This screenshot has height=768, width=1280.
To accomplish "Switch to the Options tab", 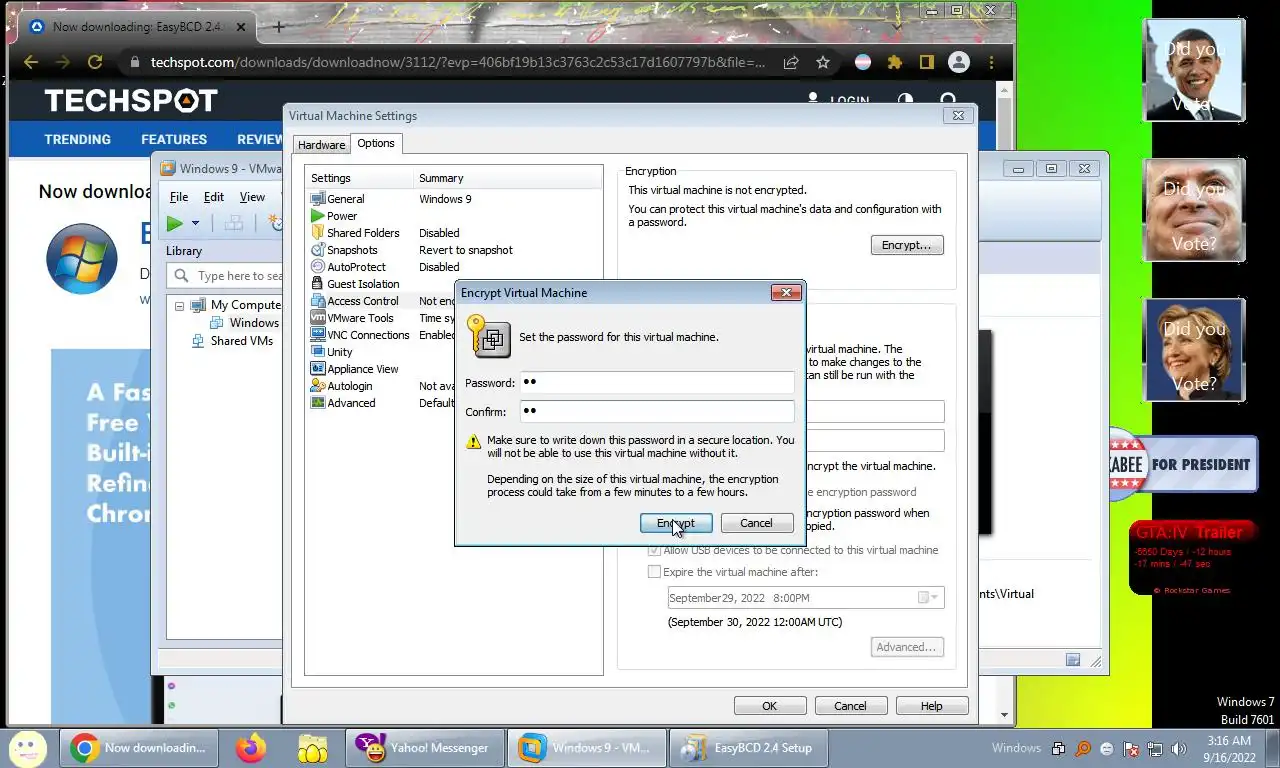I will [376, 143].
